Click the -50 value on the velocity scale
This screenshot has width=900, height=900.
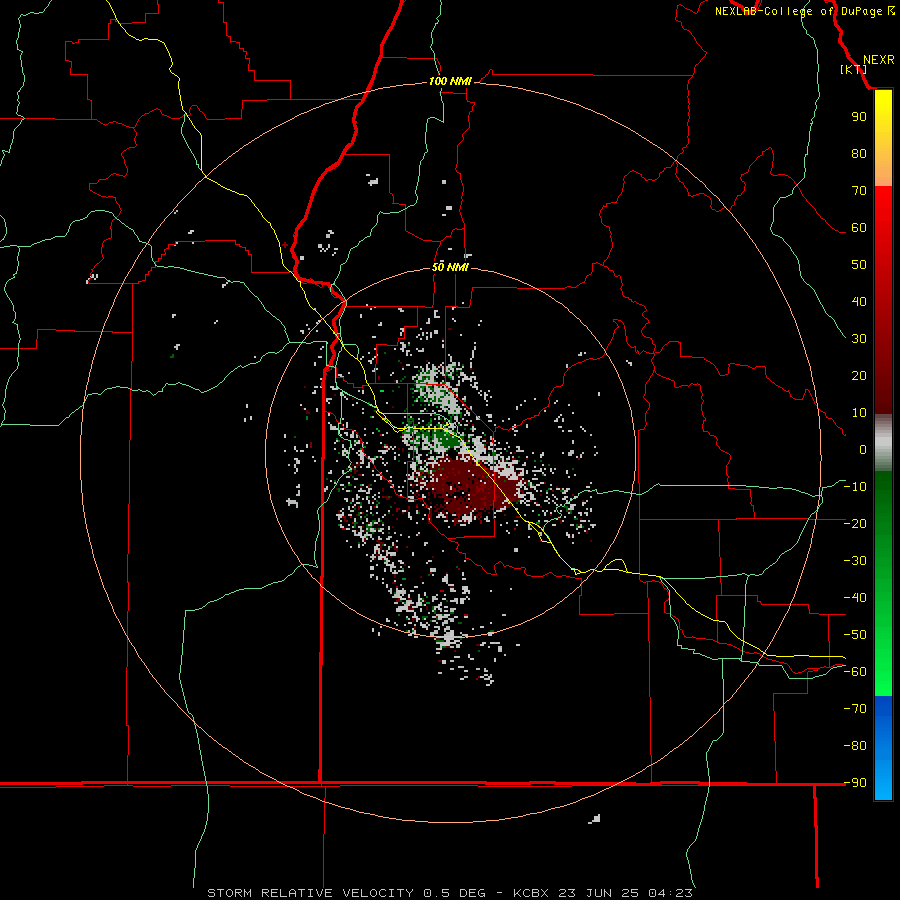click(855, 635)
